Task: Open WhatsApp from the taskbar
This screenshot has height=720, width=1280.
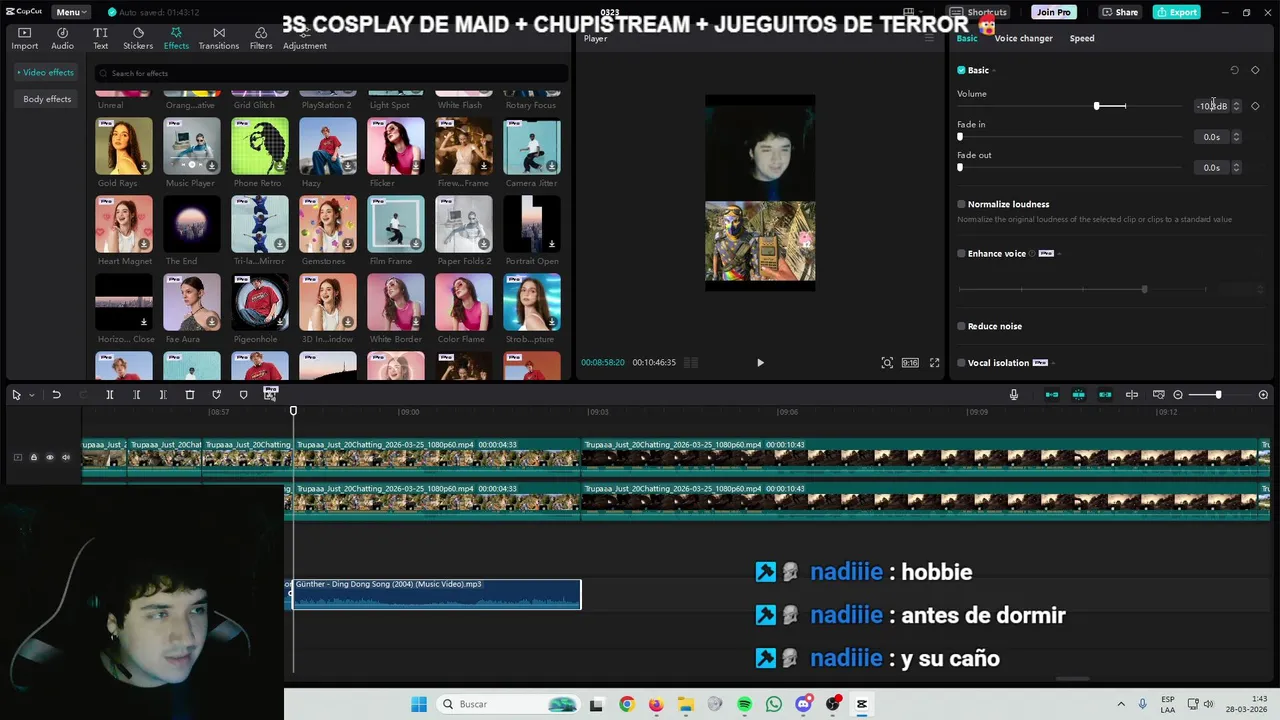Action: [774, 704]
